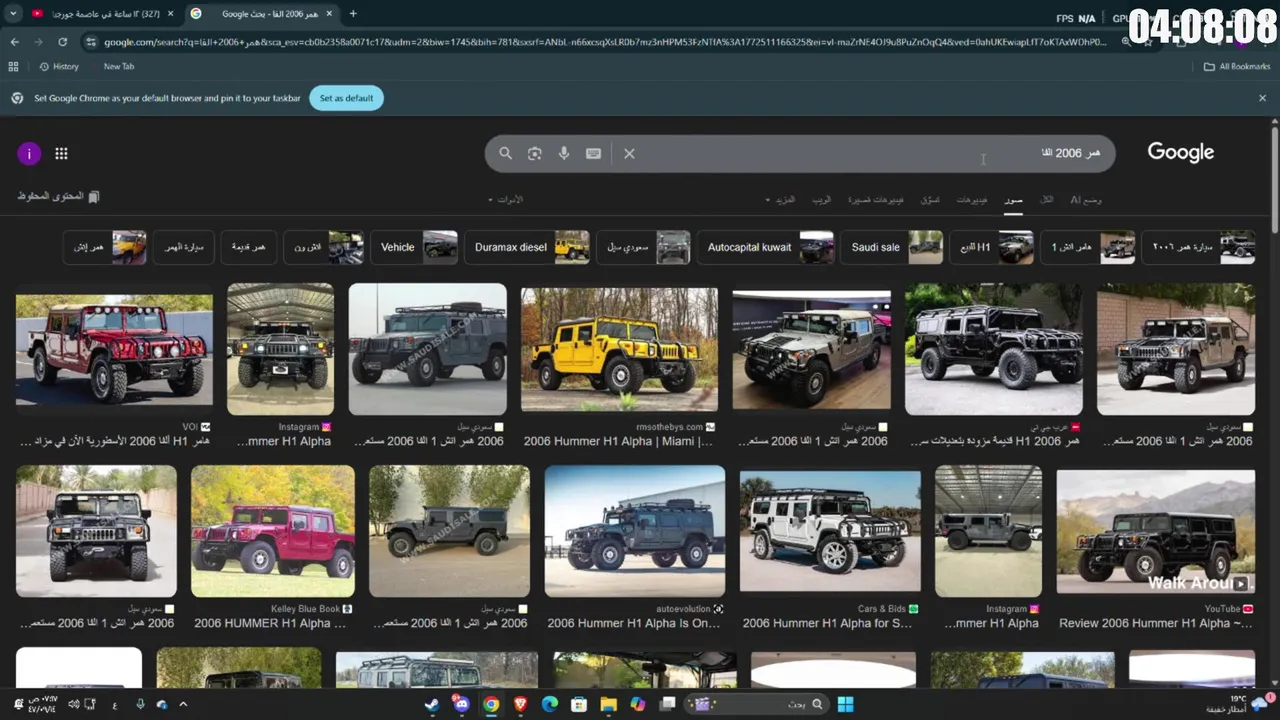Open File Explorer from taskbar
This screenshot has width=1280, height=720.
[x=608, y=704]
